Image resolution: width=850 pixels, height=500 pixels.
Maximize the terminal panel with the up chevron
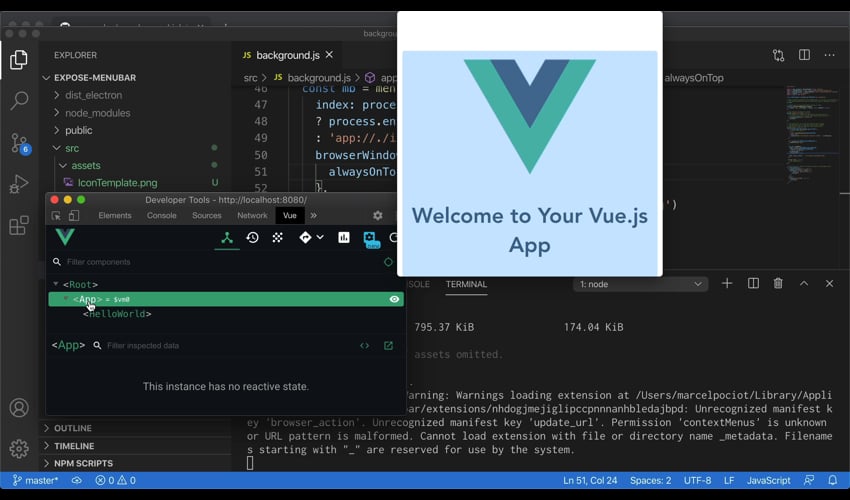pos(804,284)
